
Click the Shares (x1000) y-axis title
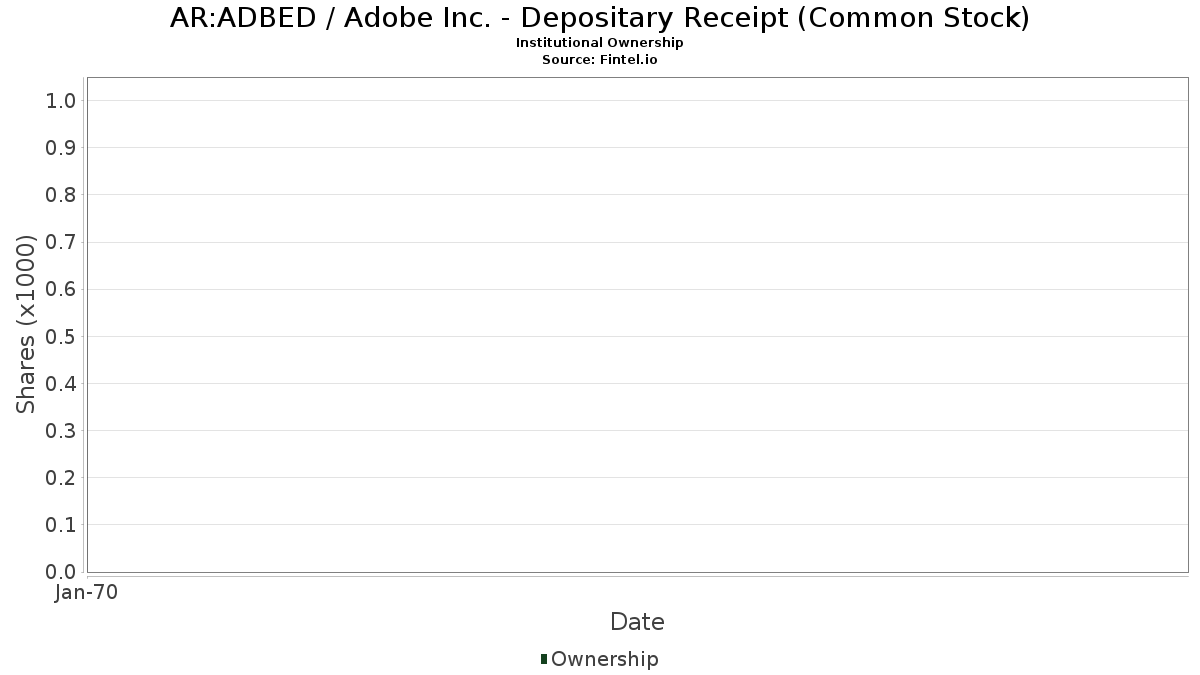click(x=26, y=324)
